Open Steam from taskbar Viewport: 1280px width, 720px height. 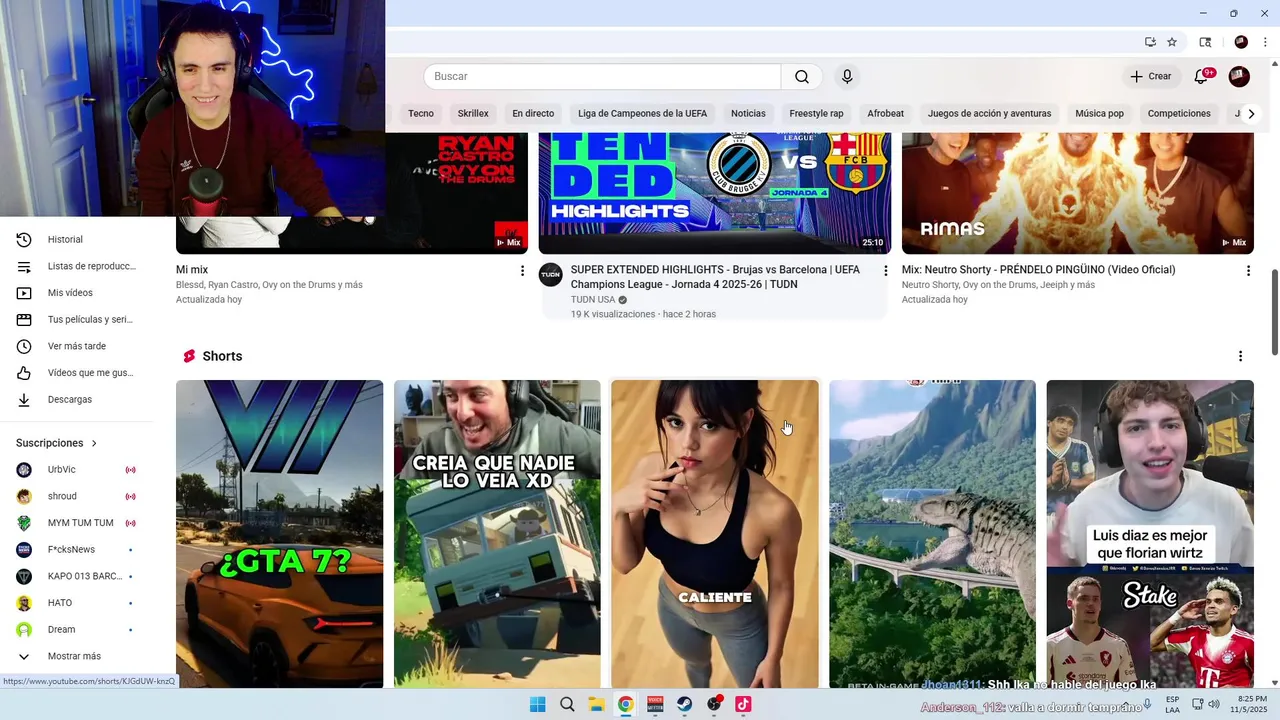[x=685, y=704]
